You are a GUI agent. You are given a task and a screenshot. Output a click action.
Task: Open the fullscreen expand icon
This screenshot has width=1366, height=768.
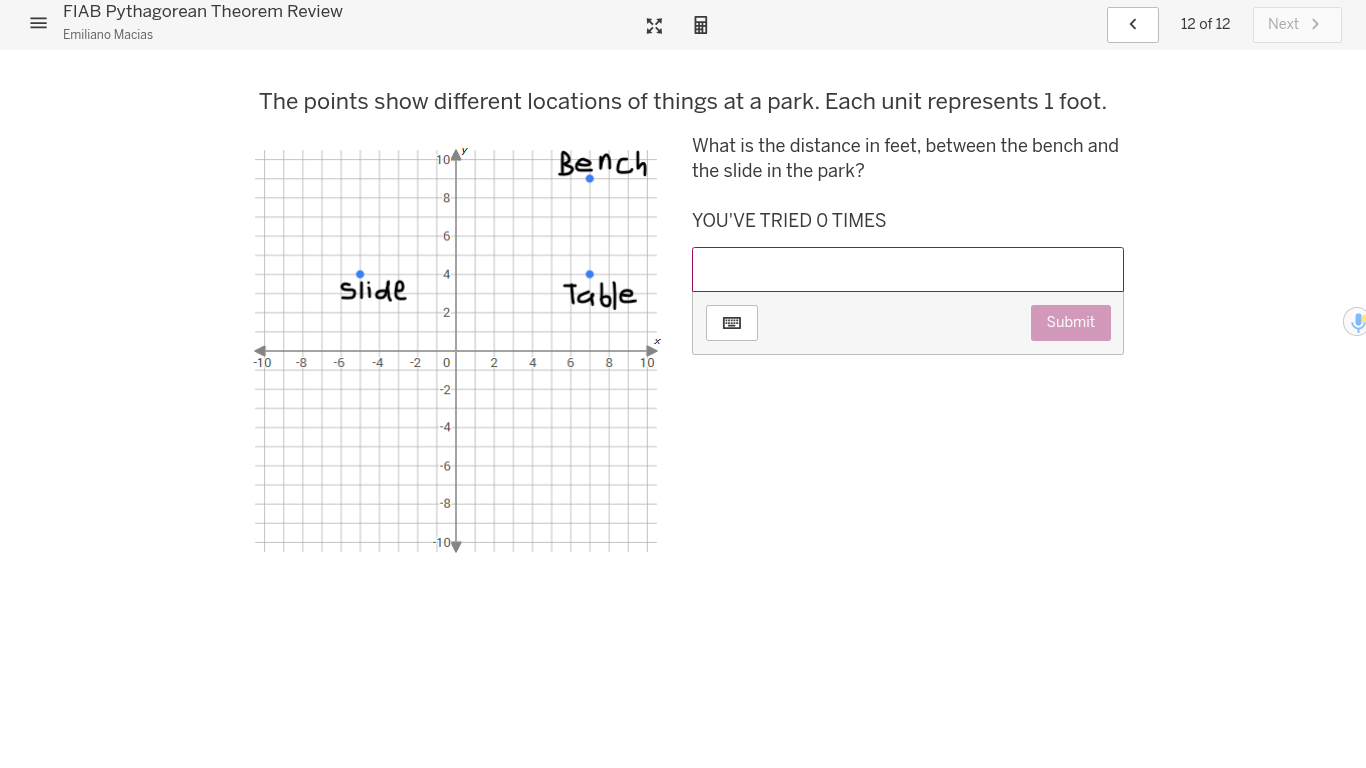[654, 25]
